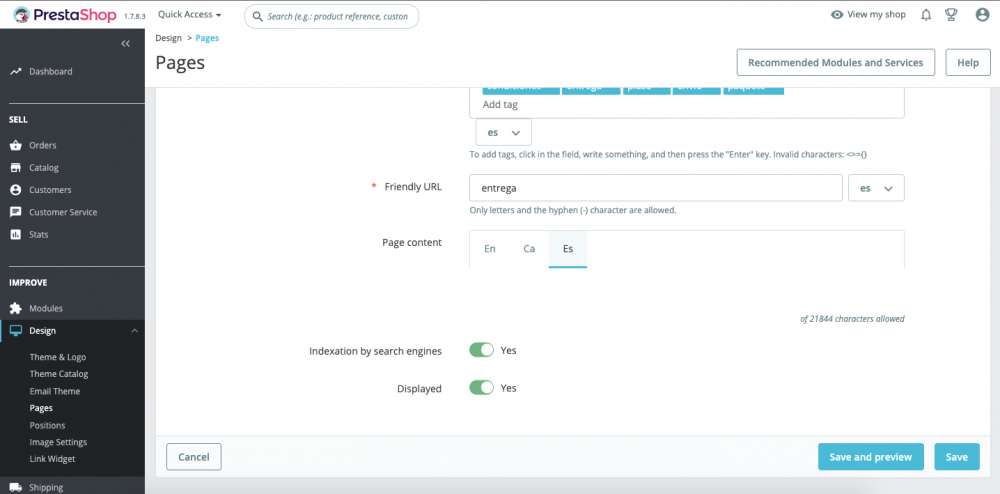Open tags language 'es' dropdown
Screen dimensions: 1000x494
coord(504,133)
